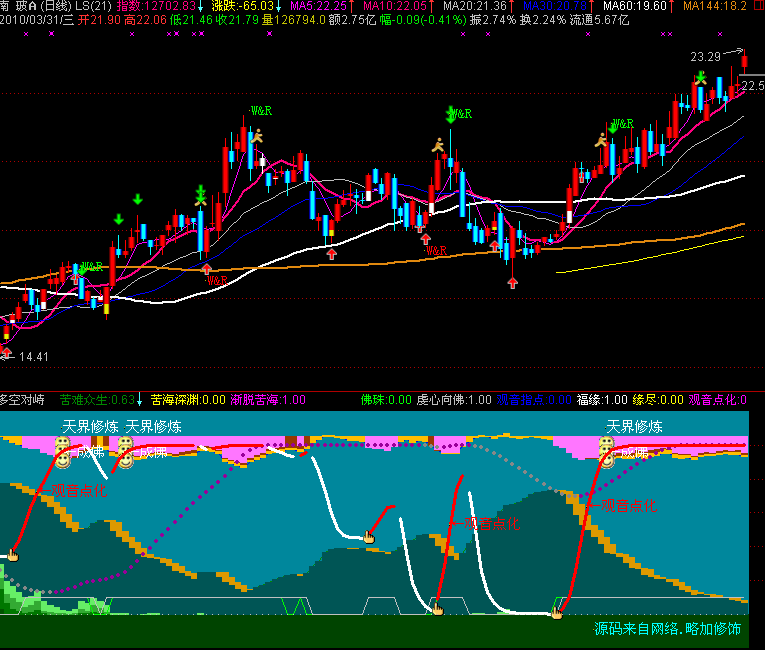Click the second hand pointer from left in indicator
This screenshot has height=650, width=765.
tap(369, 537)
